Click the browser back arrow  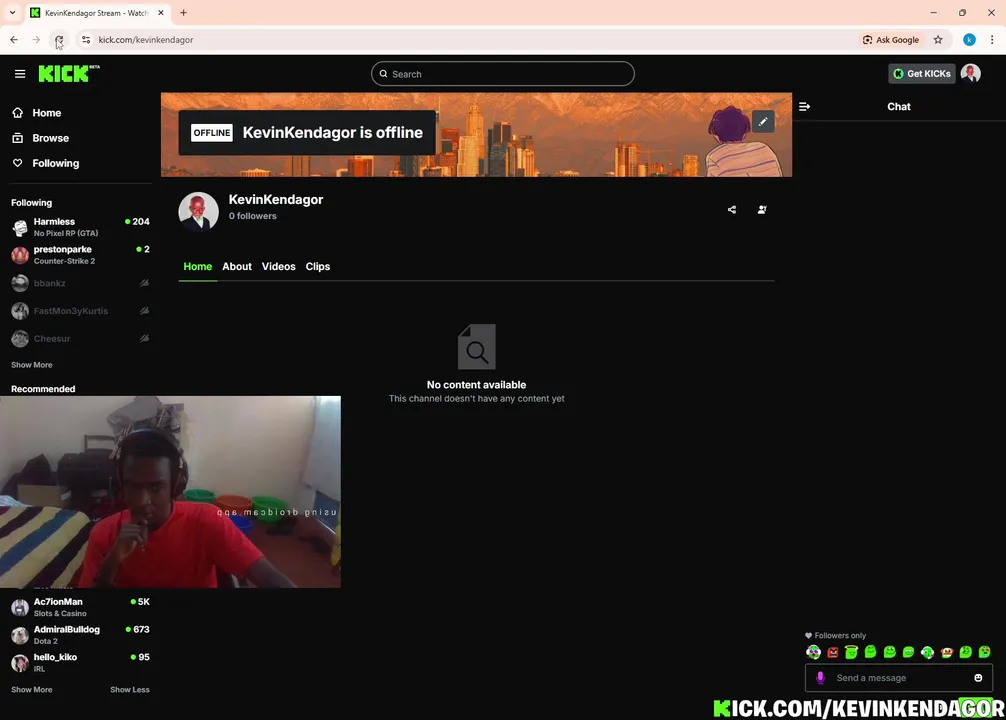[14, 40]
